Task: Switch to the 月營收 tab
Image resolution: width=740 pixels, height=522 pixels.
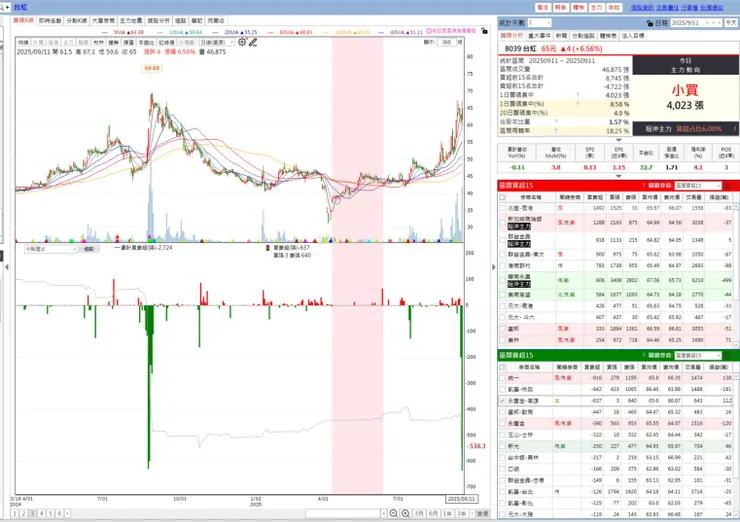Action: click(216, 21)
